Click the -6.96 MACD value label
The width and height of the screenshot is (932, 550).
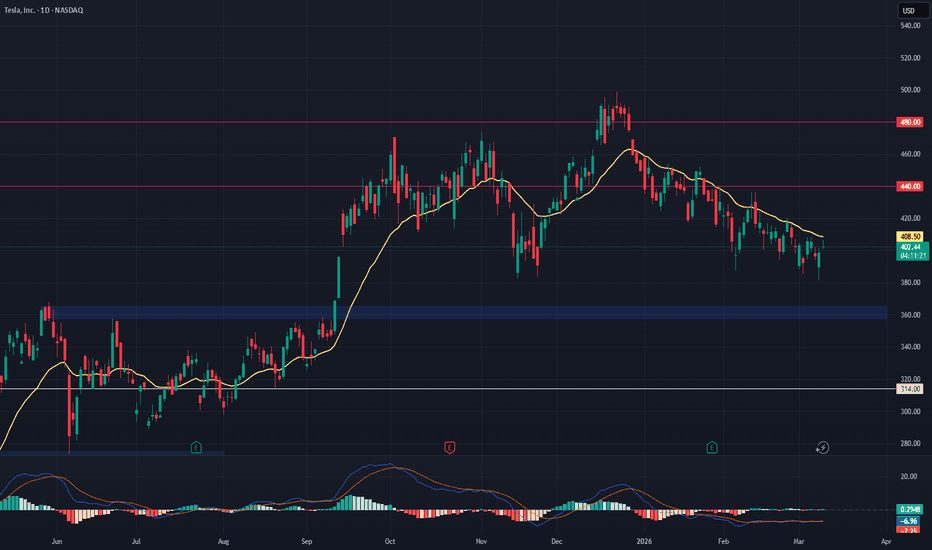click(x=908, y=521)
